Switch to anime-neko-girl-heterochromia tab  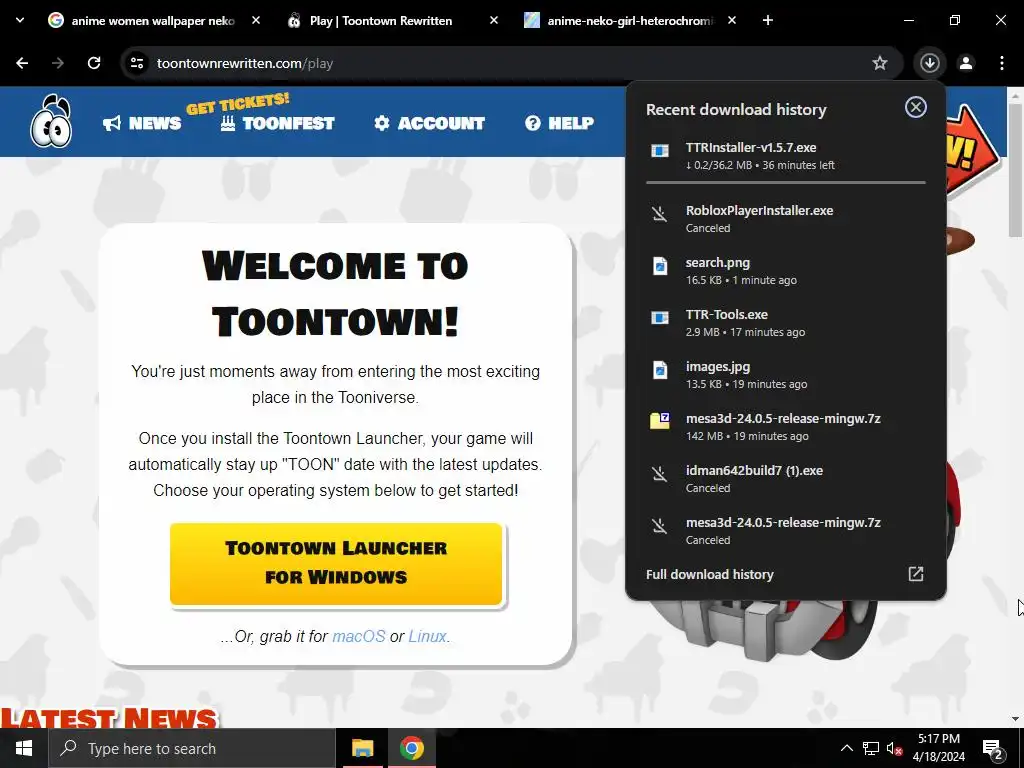pos(630,20)
